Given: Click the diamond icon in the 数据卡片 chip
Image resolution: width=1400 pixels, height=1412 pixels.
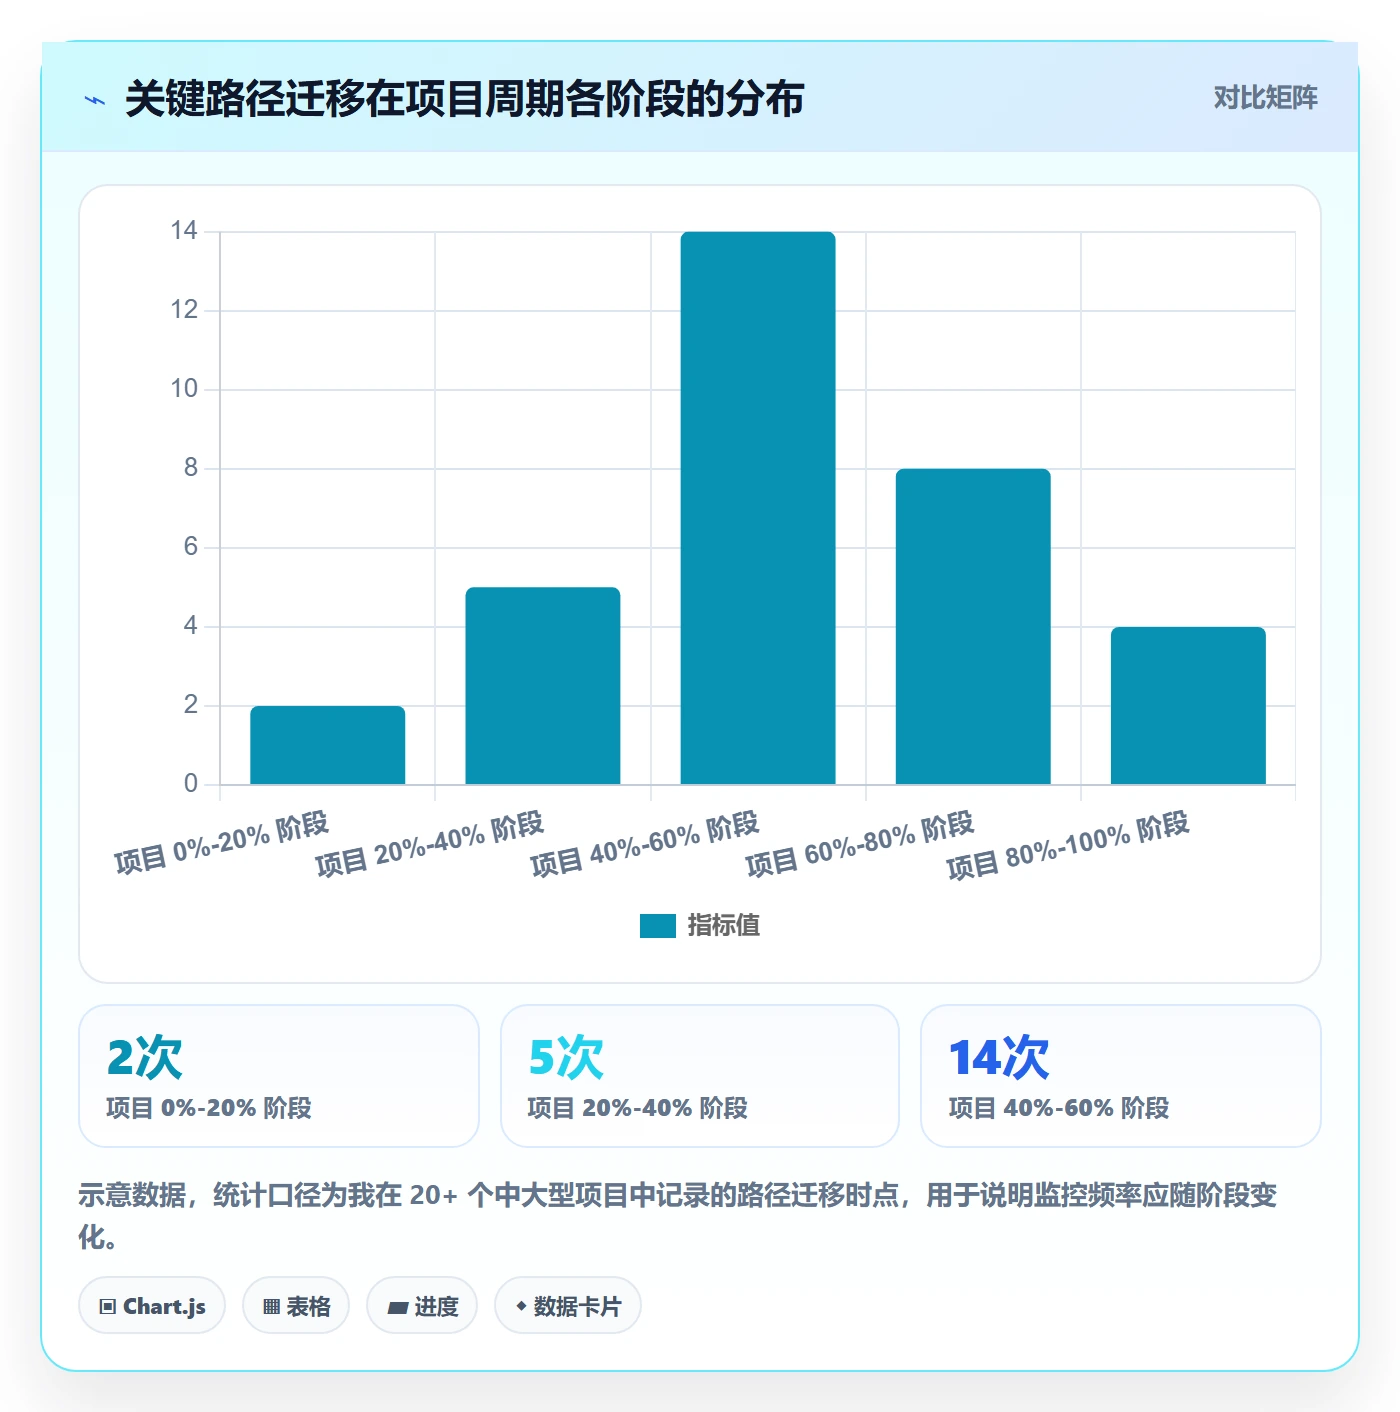Looking at the screenshot, I should [x=521, y=1306].
